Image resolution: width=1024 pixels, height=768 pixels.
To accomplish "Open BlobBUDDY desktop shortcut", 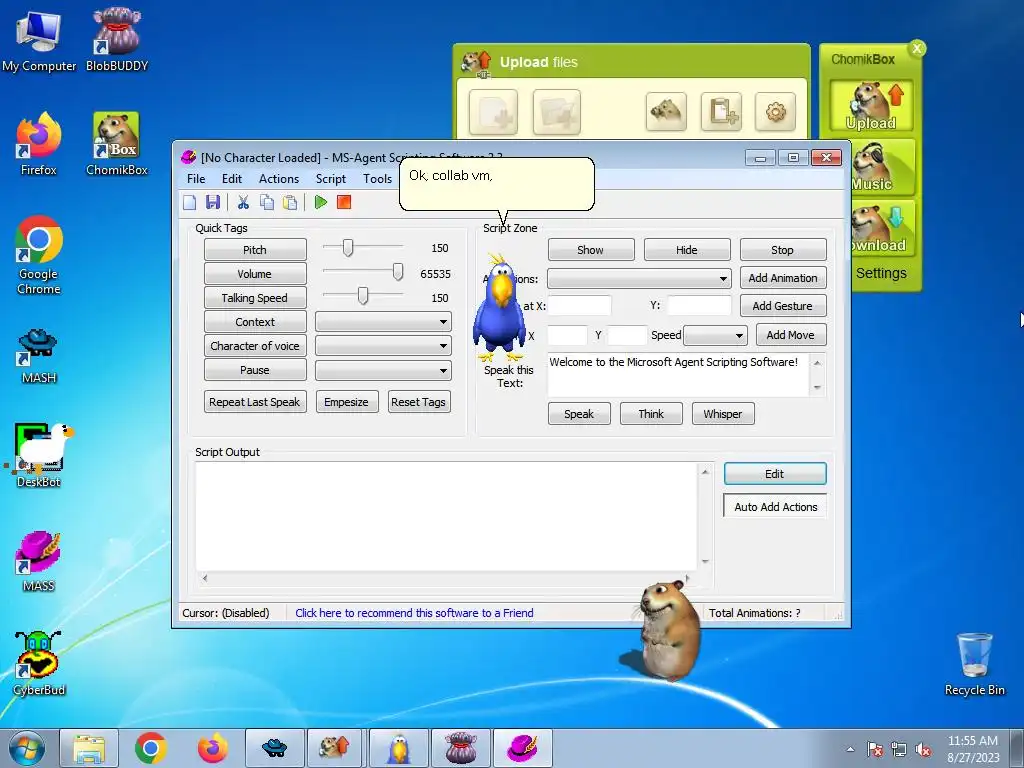I will [x=117, y=39].
